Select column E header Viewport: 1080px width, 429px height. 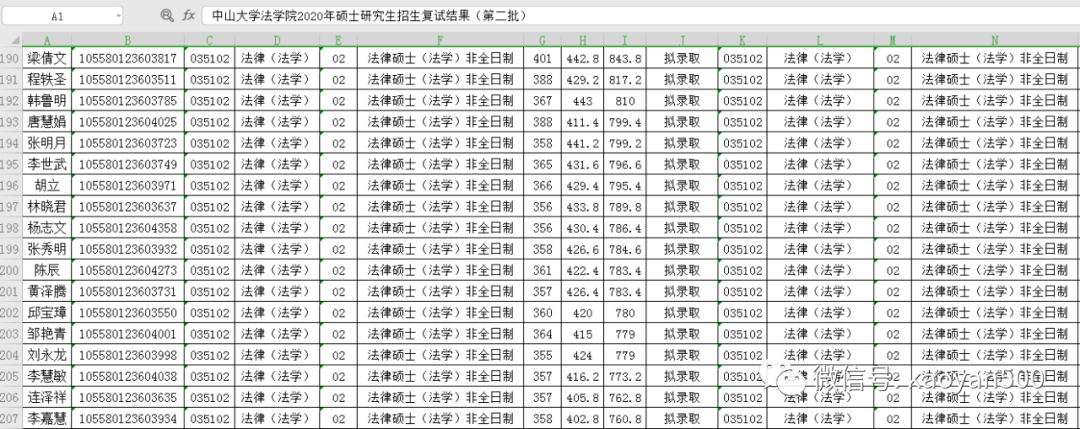(339, 41)
